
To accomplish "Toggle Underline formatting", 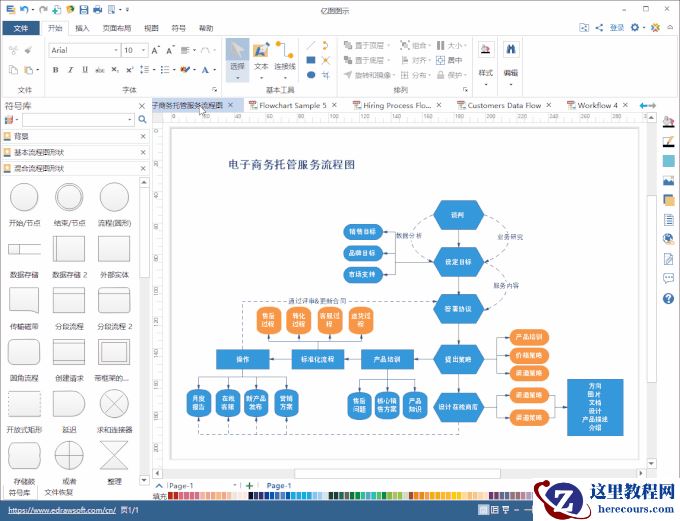I will (85, 70).
